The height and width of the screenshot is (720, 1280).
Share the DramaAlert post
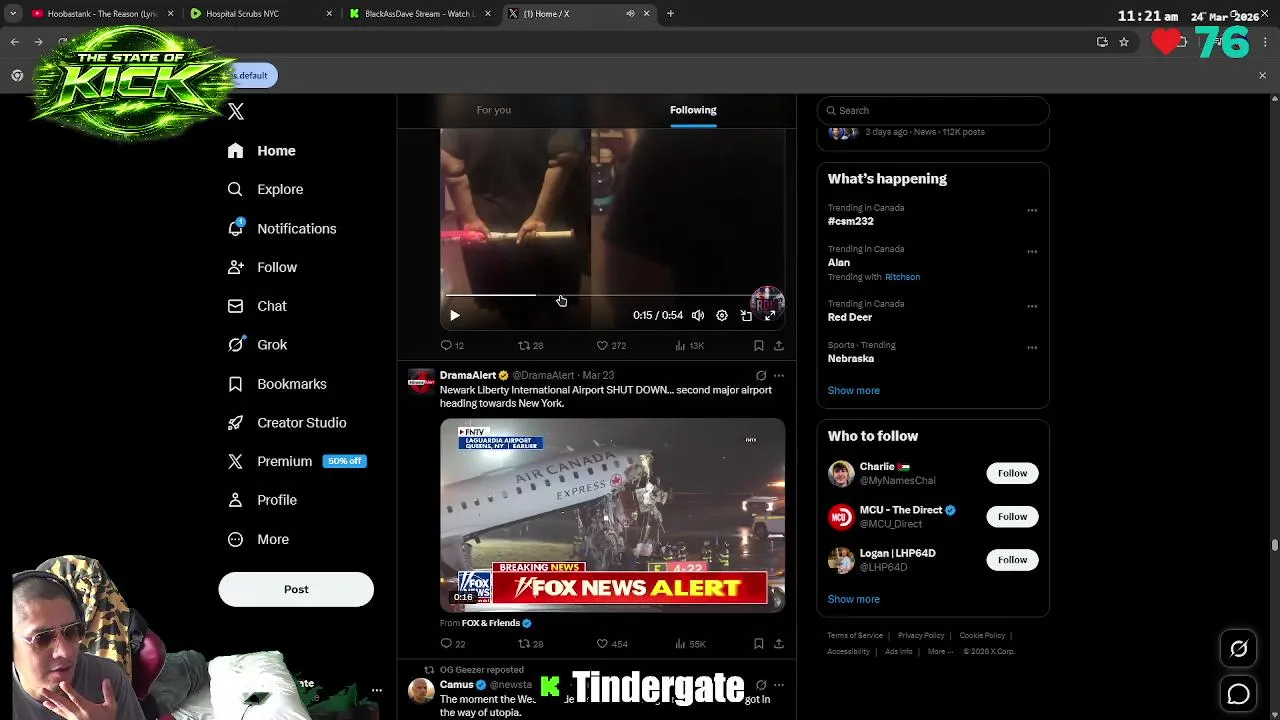coord(779,644)
